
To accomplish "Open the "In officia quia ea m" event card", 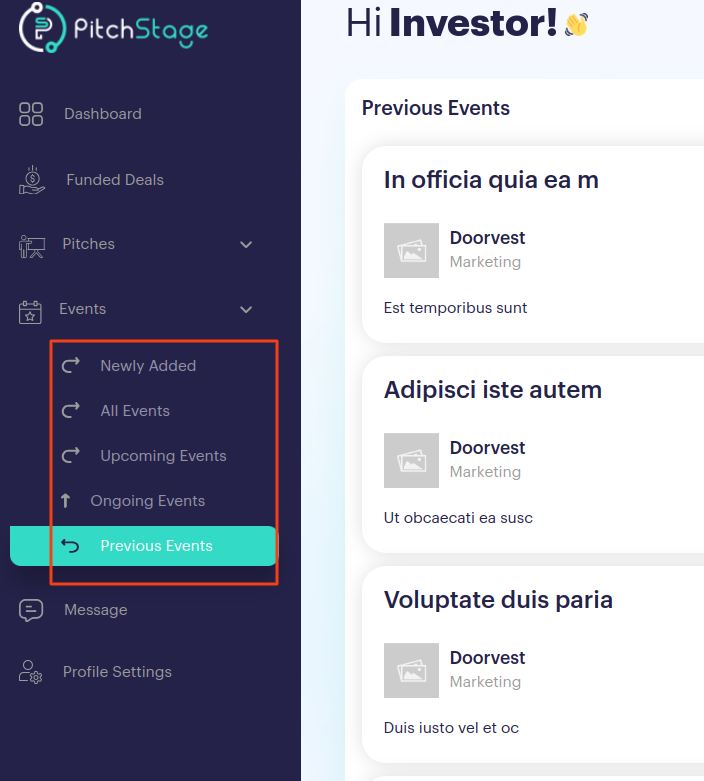I will pyautogui.click(x=533, y=244).
